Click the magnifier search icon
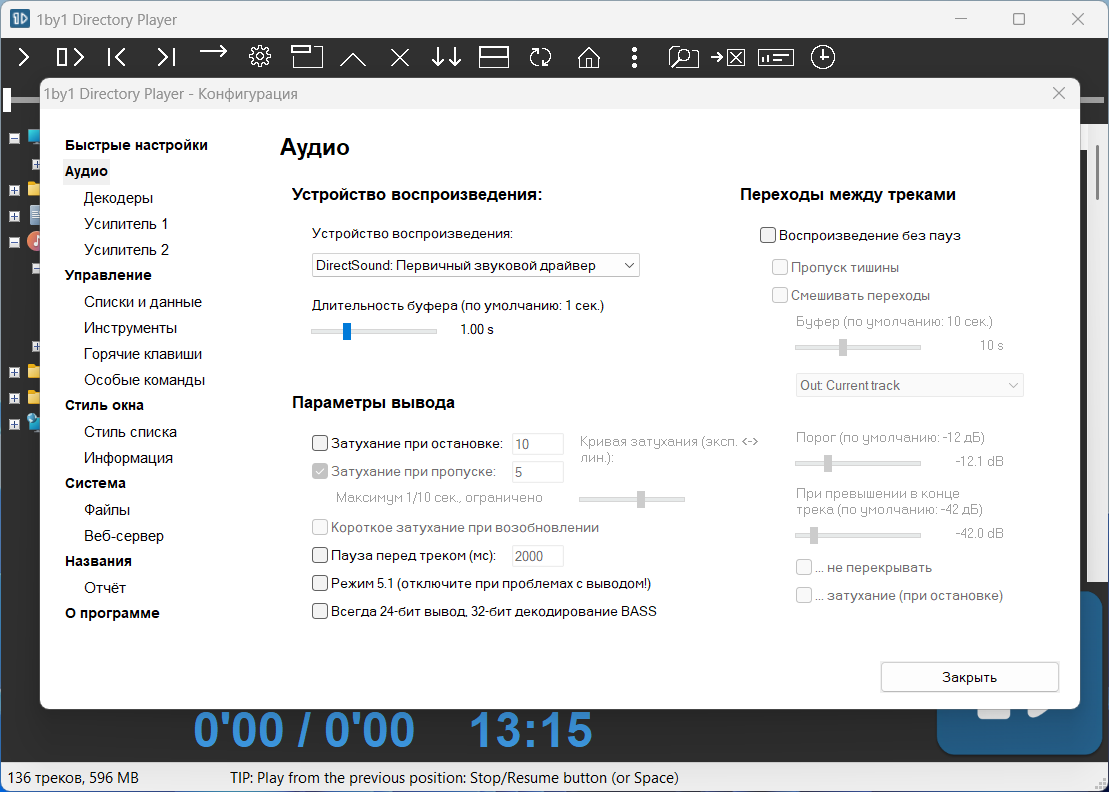Screen dimensions: 1109x792 pos(683,57)
